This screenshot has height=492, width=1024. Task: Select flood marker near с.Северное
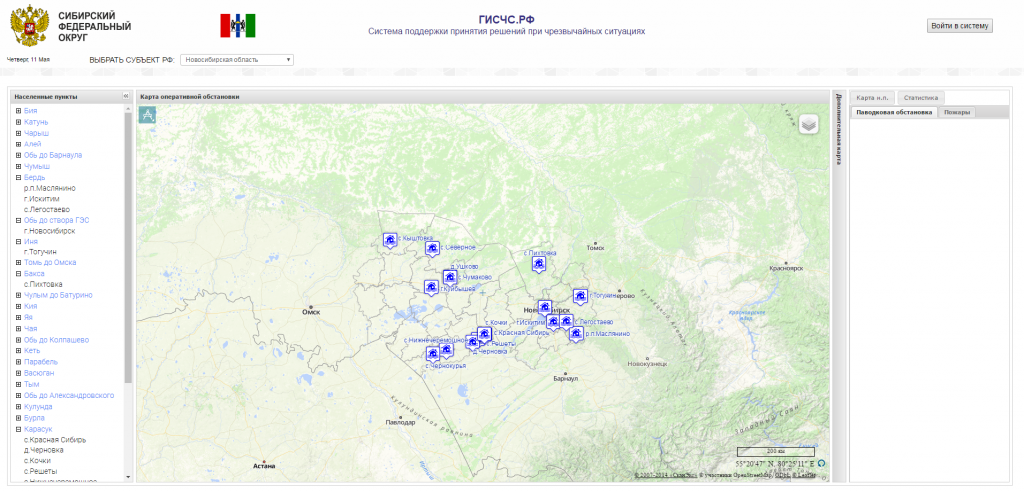(432, 248)
